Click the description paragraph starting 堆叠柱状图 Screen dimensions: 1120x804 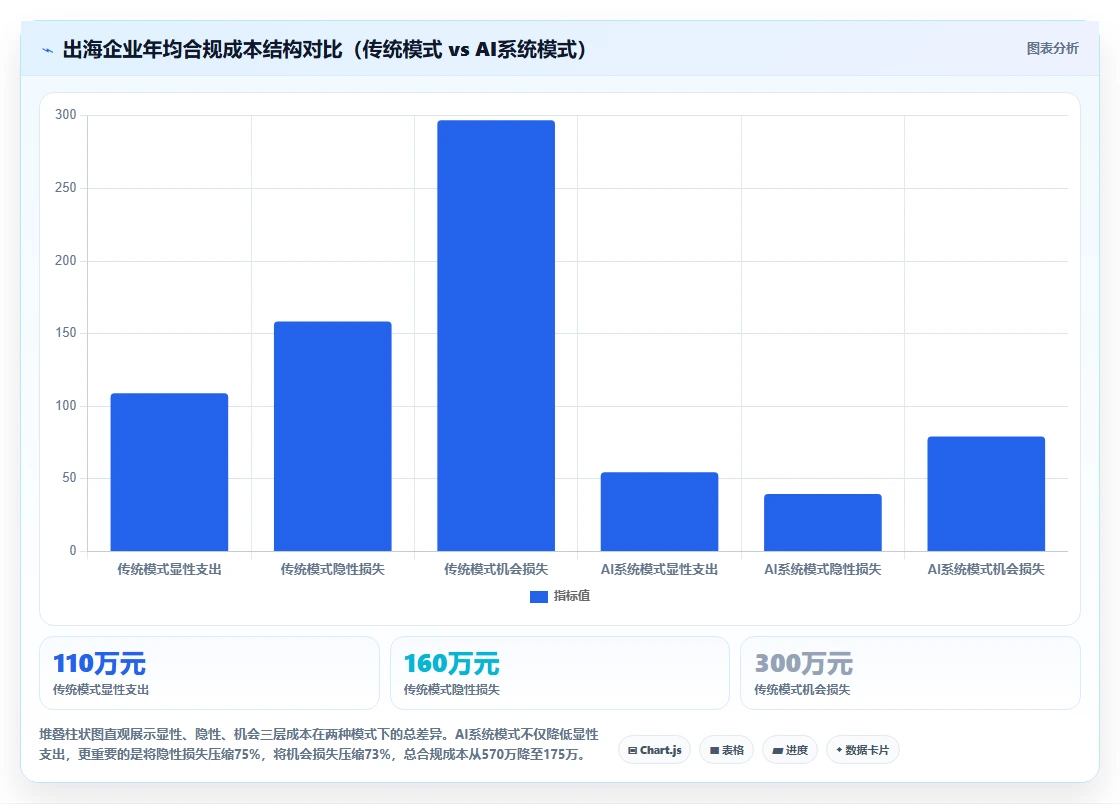tap(319, 744)
